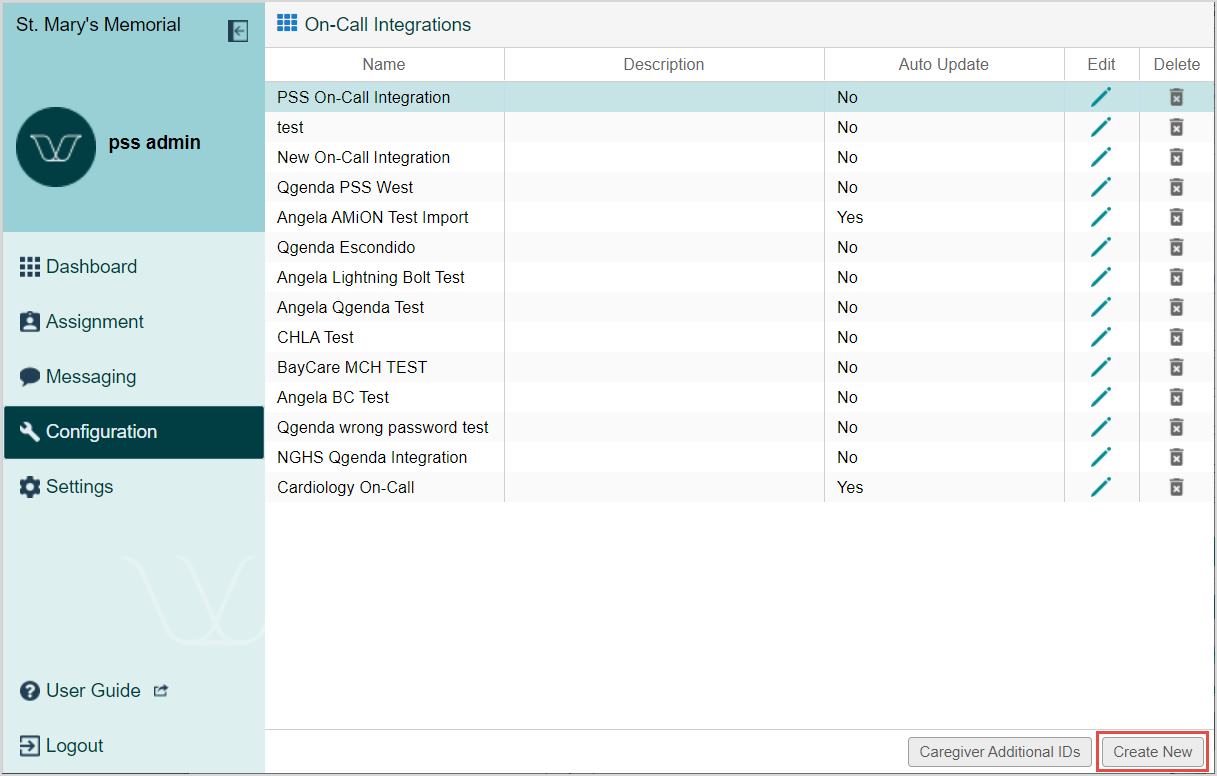Click edit pencil for PSS On-Call Integration
This screenshot has height=776, width=1217.
coord(1101,97)
